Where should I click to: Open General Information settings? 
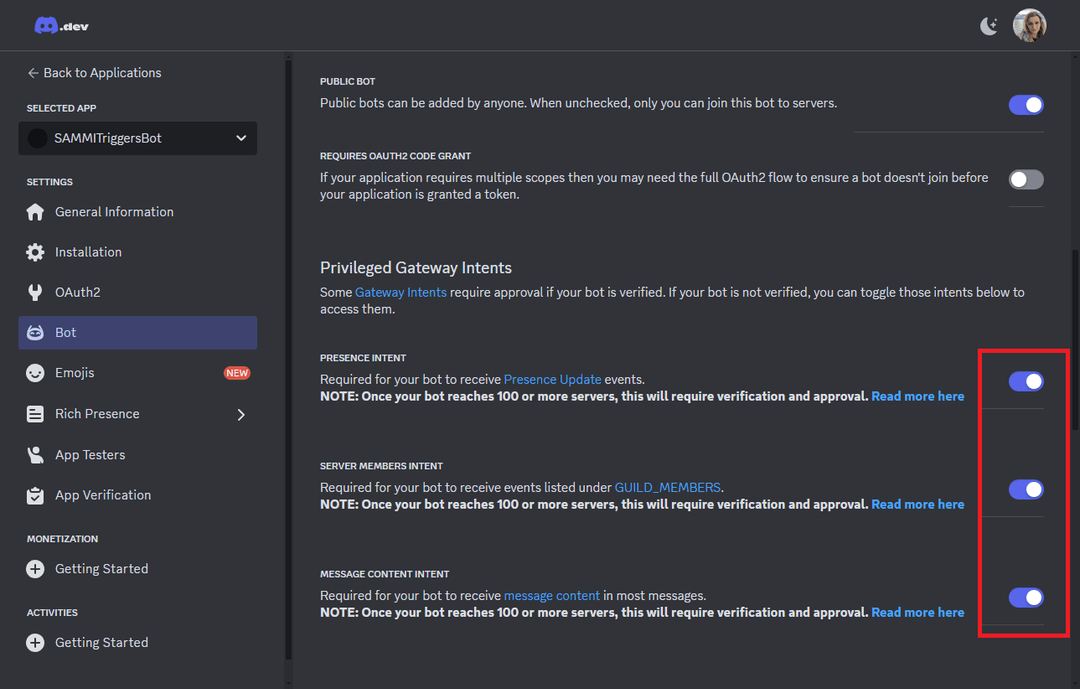[138, 212]
